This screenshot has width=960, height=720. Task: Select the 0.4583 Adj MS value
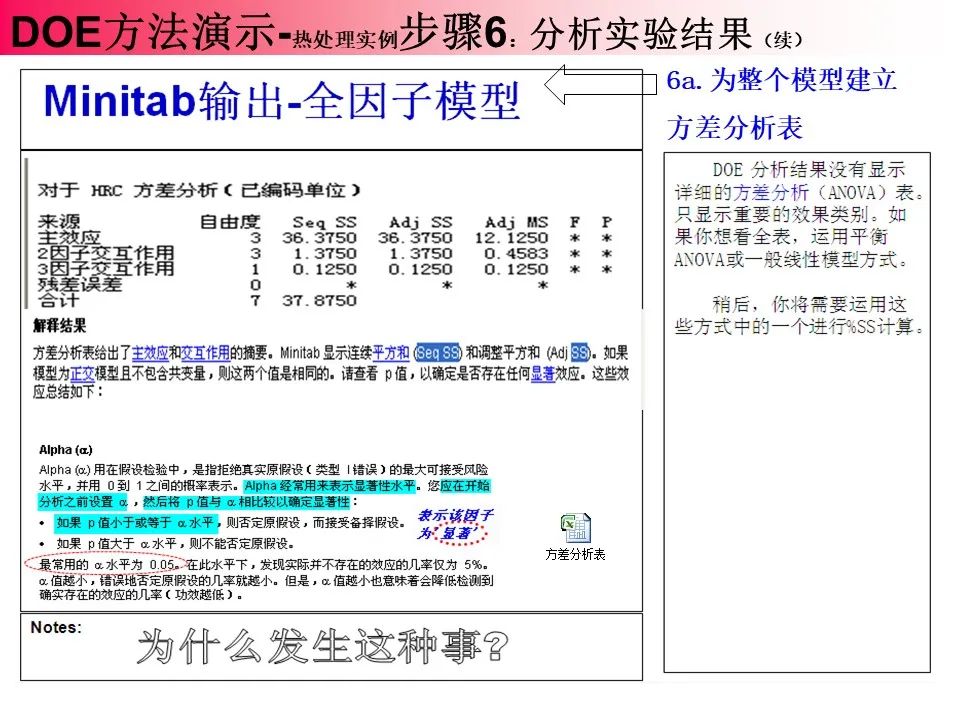[x=516, y=253]
